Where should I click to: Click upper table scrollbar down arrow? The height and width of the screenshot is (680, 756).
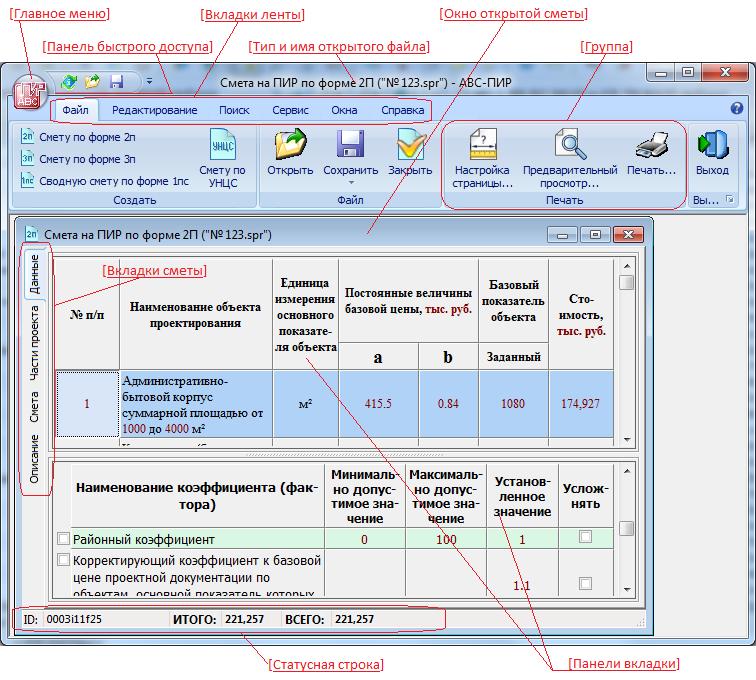click(x=627, y=439)
